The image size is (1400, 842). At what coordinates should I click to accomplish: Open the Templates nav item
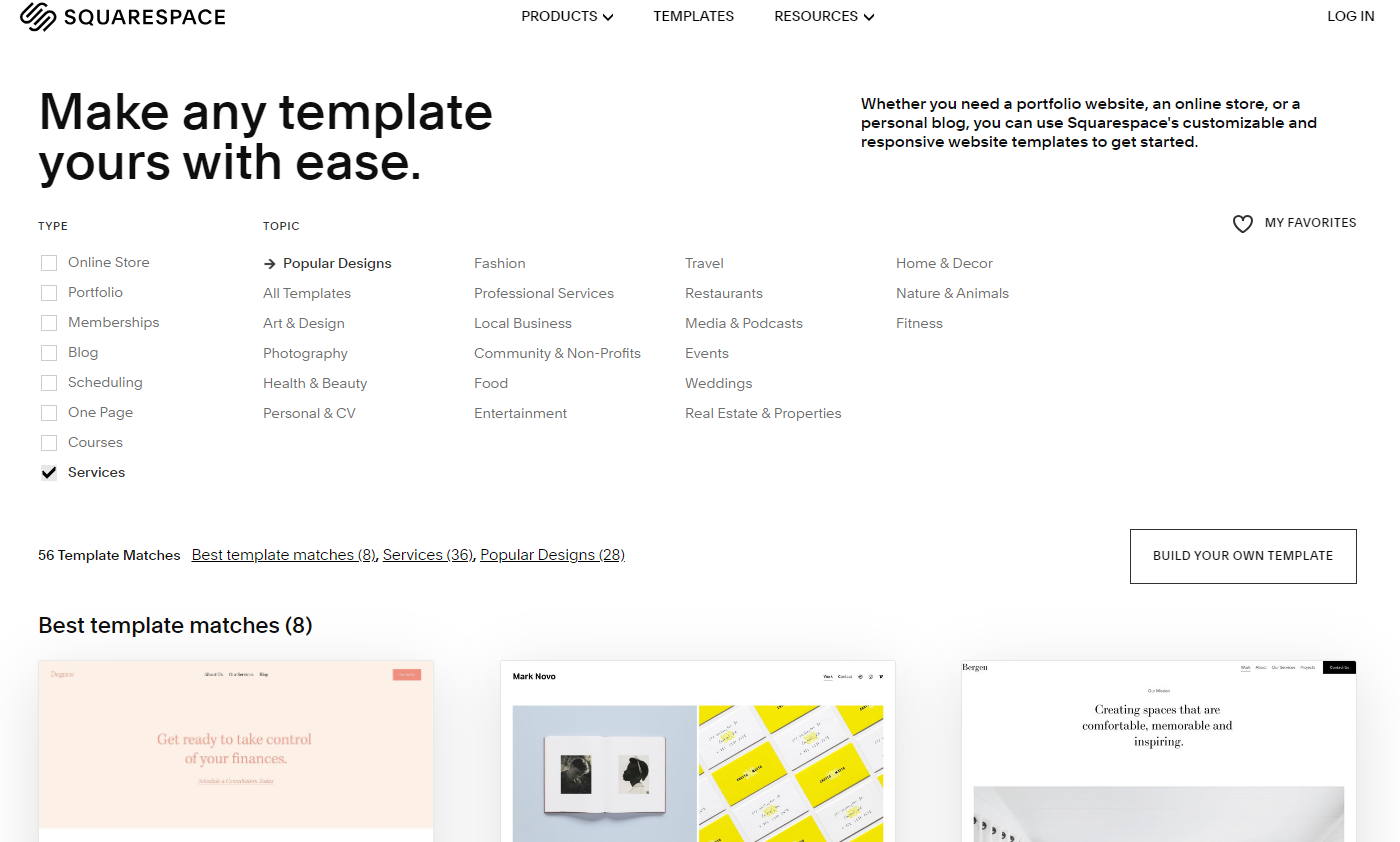[694, 16]
